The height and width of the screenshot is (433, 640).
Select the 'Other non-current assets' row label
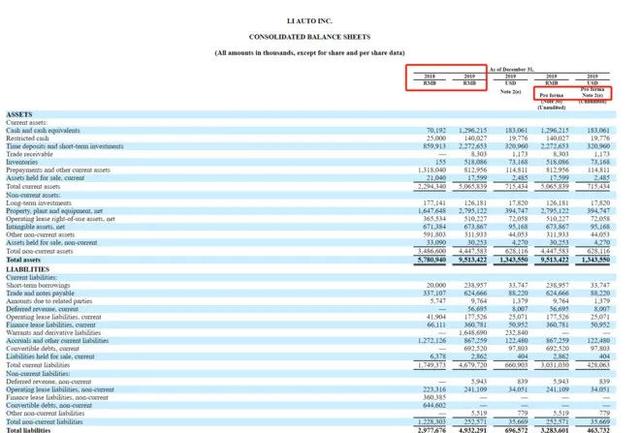tap(40, 235)
